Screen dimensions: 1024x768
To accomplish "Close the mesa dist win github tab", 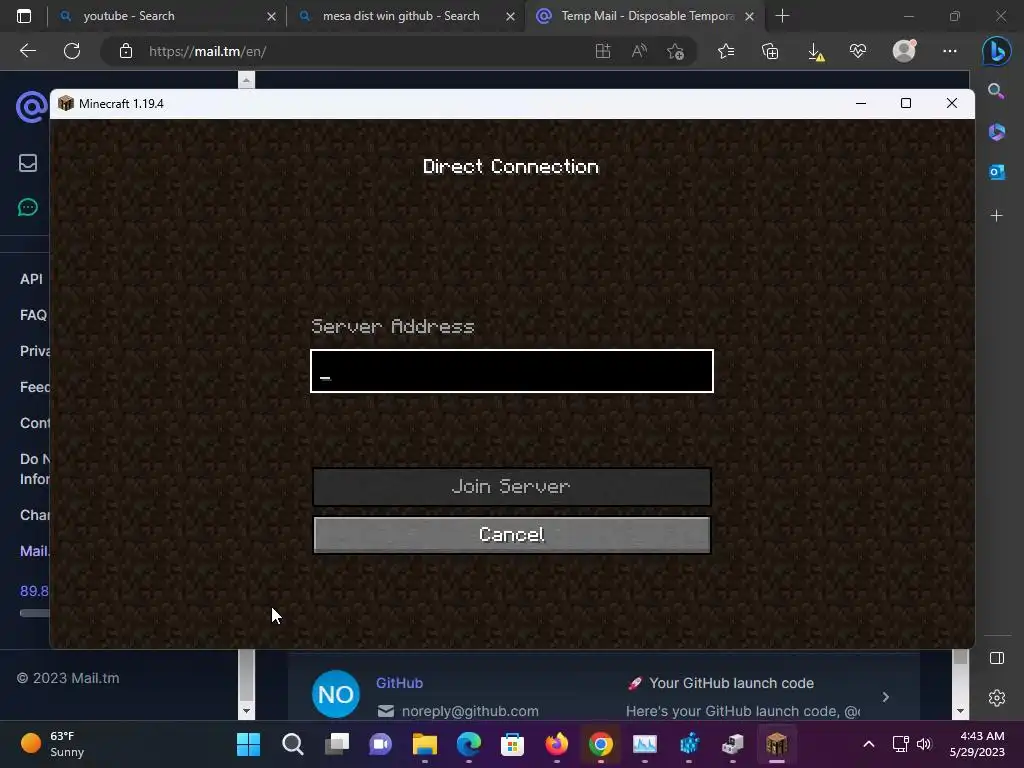I will [x=511, y=16].
